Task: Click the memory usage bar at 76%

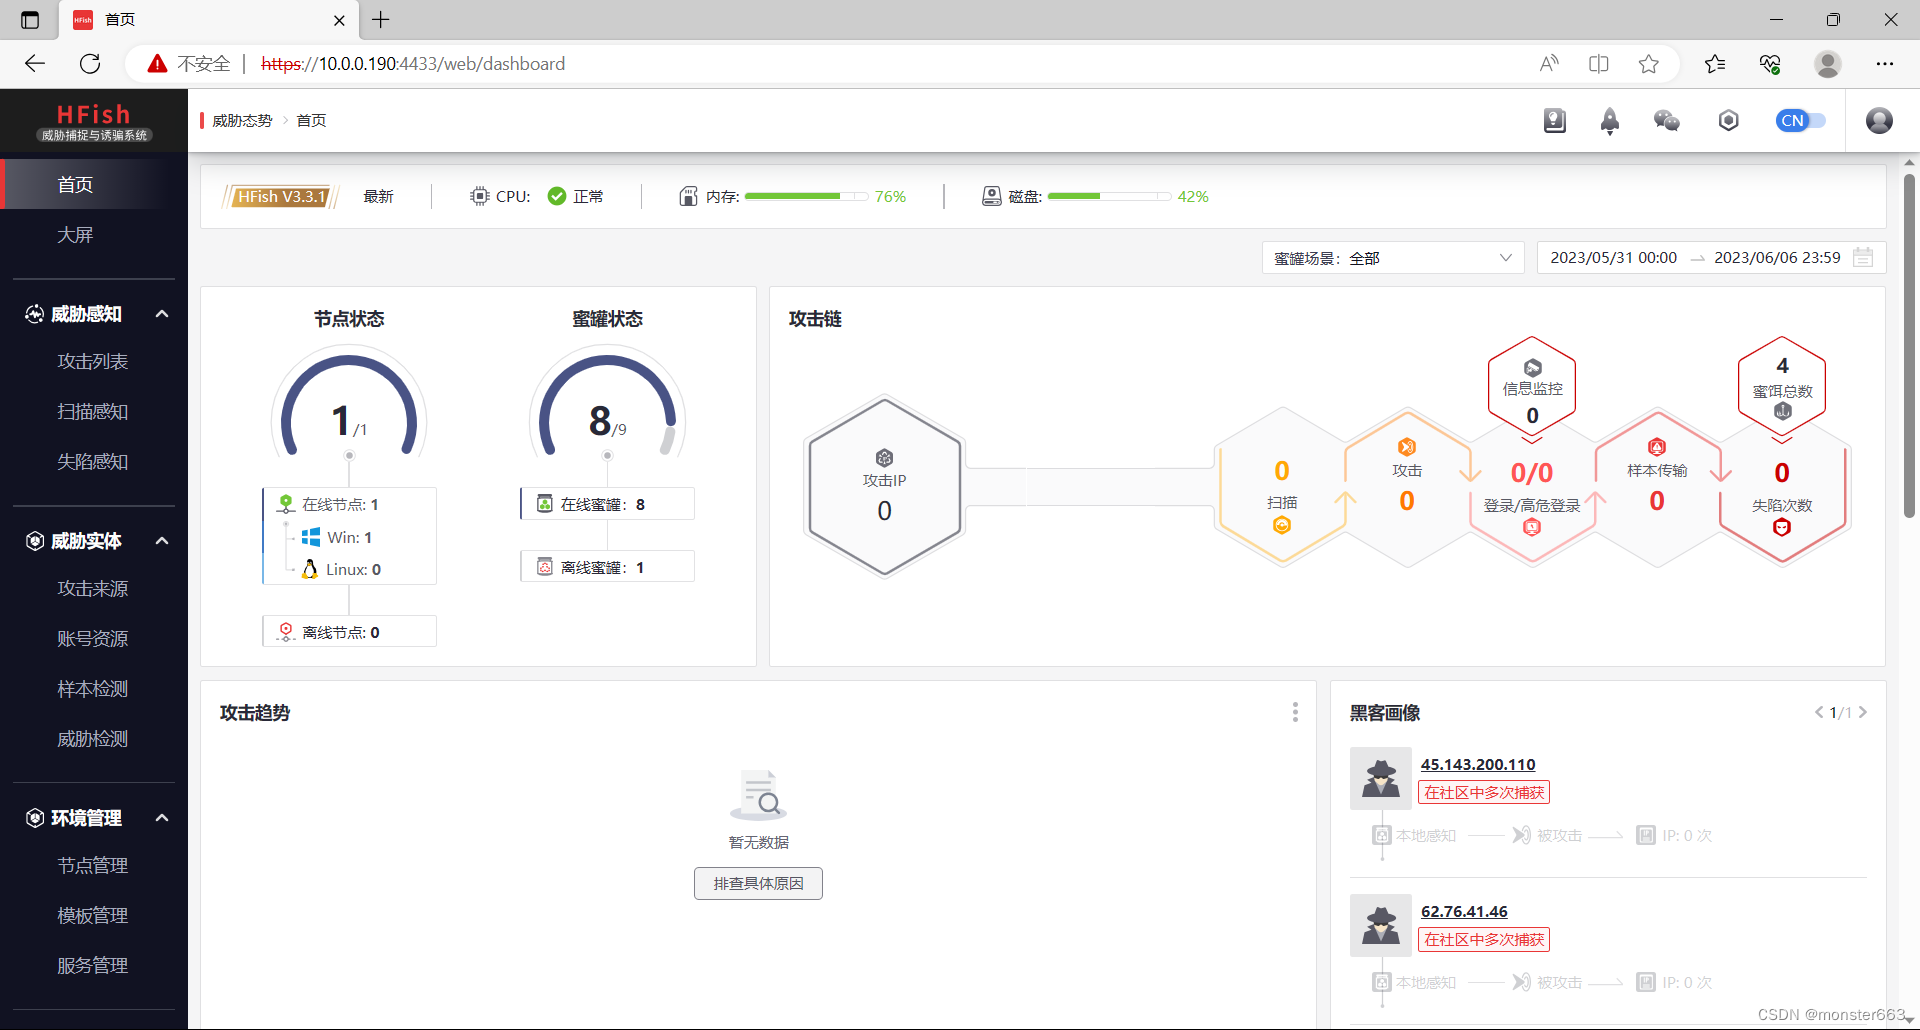Action: tap(806, 196)
